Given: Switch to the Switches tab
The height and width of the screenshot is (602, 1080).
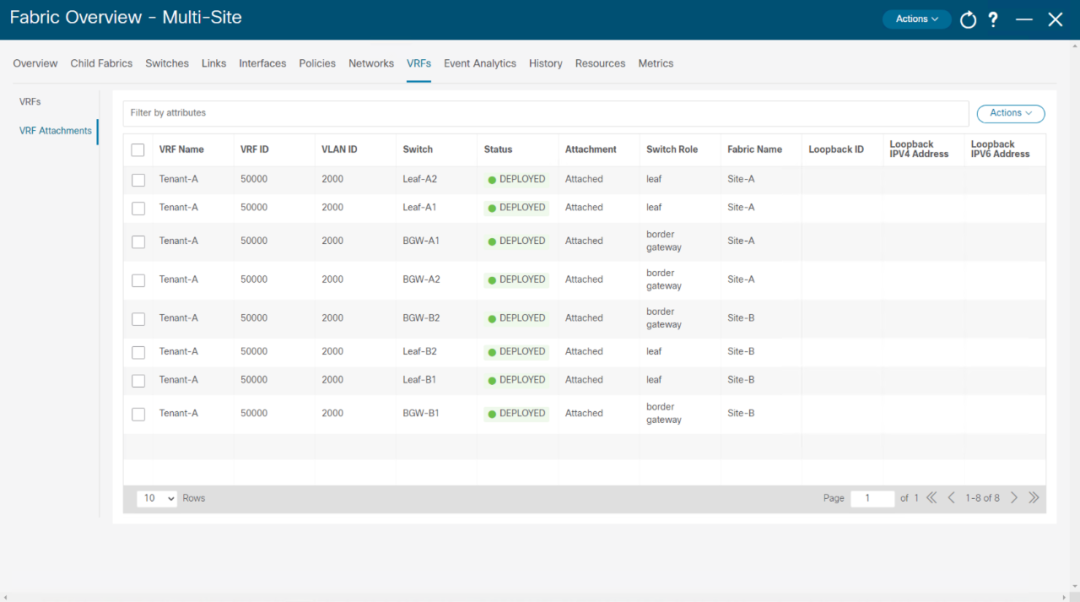Looking at the screenshot, I should click(x=167, y=63).
